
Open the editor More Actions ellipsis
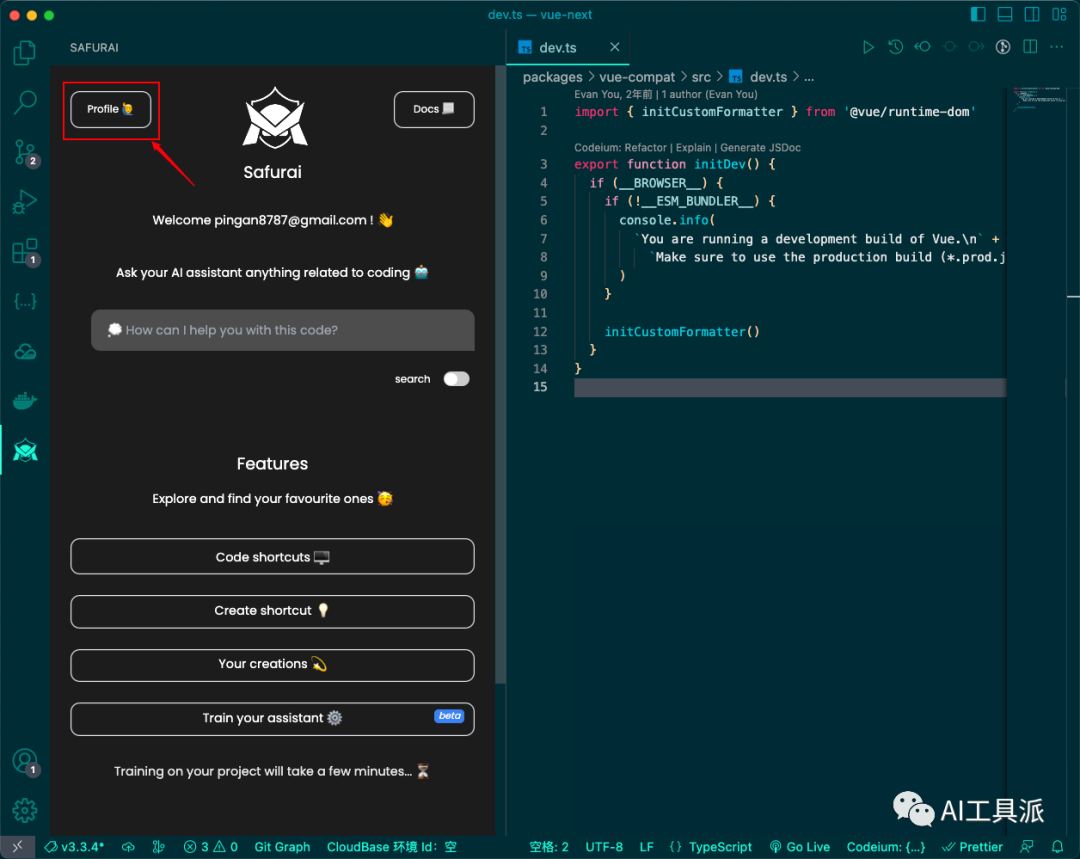pos(1057,47)
